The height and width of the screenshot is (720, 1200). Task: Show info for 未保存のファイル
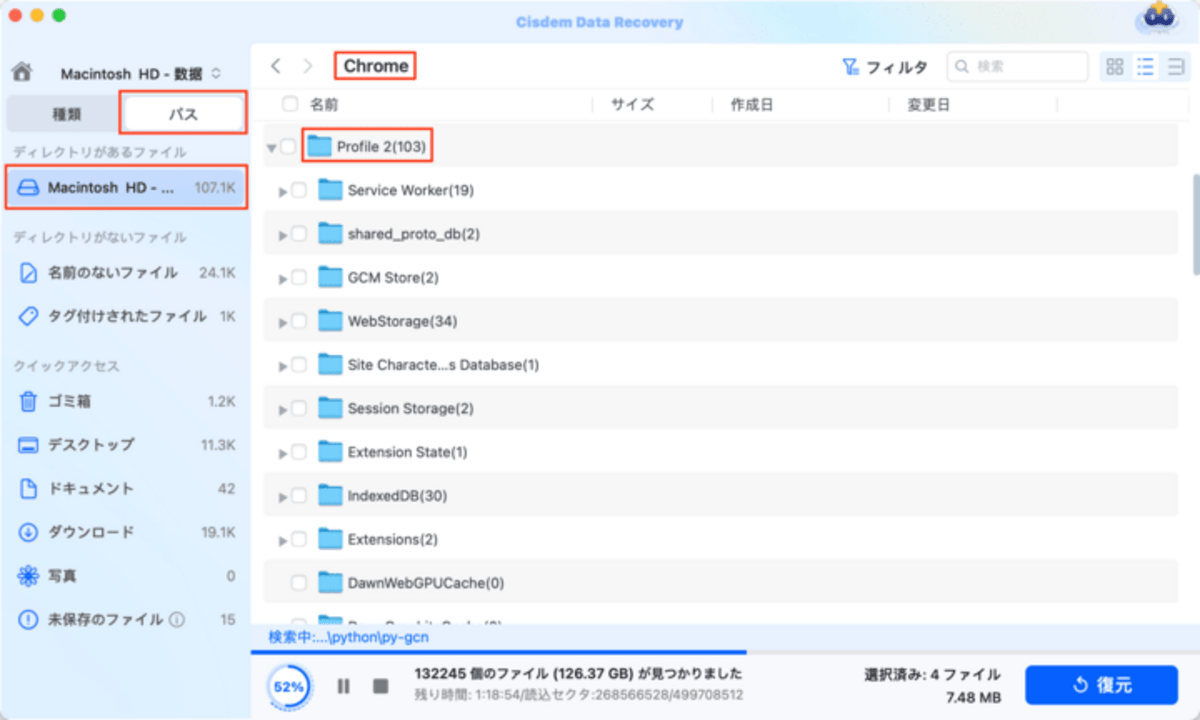pyautogui.click(x=177, y=619)
